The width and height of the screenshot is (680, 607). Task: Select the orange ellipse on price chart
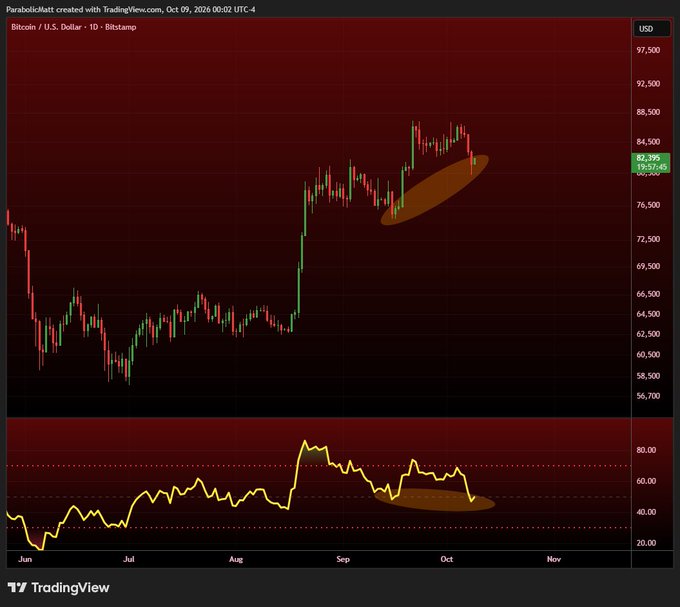point(435,190)
